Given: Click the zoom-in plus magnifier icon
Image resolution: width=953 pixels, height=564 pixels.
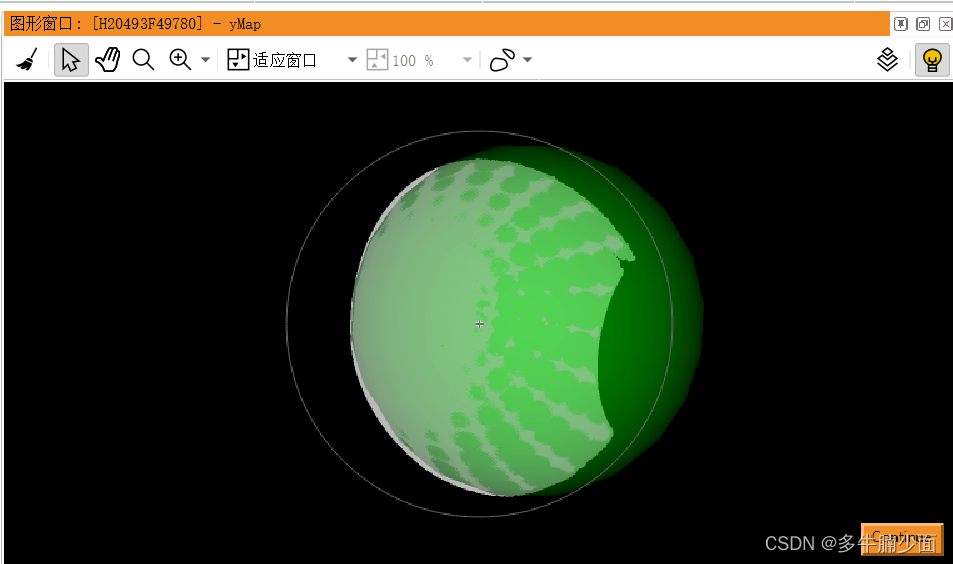Looking at the screenshot, I should (x=180, y=60).
